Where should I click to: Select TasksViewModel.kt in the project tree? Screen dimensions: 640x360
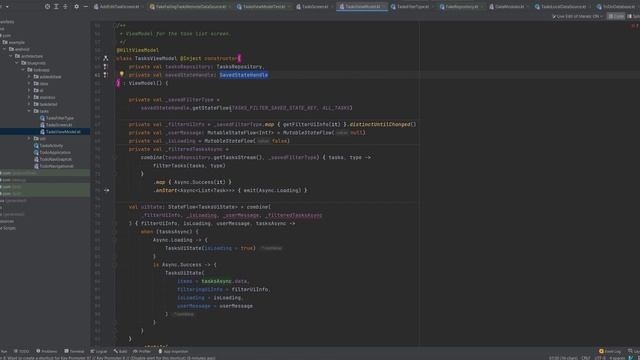(x=60, y=132)
